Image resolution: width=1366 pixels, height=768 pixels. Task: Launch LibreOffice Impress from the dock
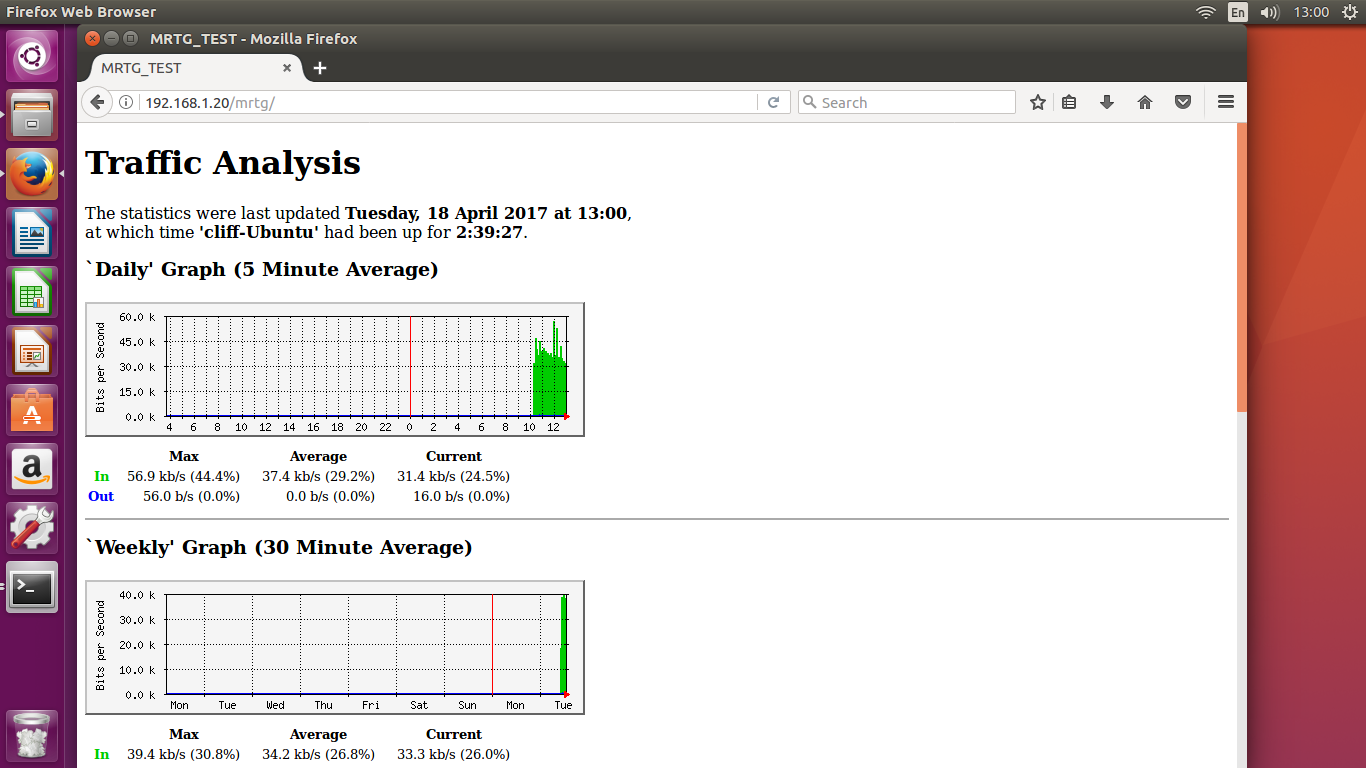click(x=32, y=351)
